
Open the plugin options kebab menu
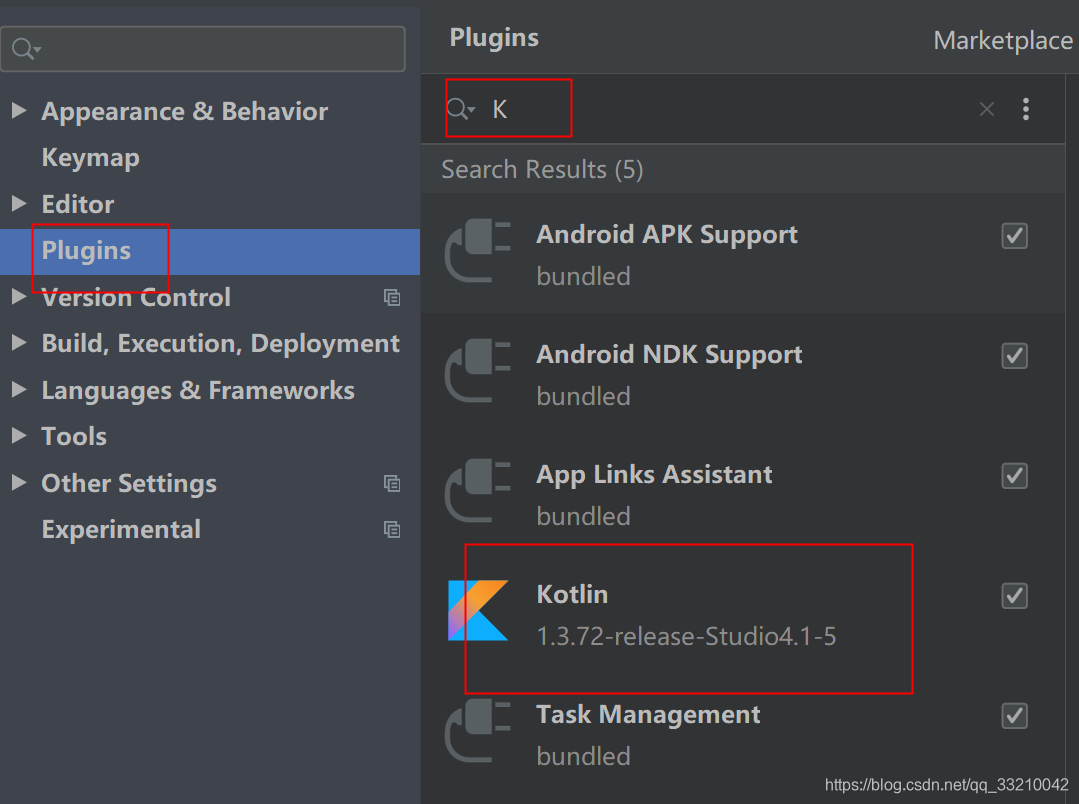1026,109
